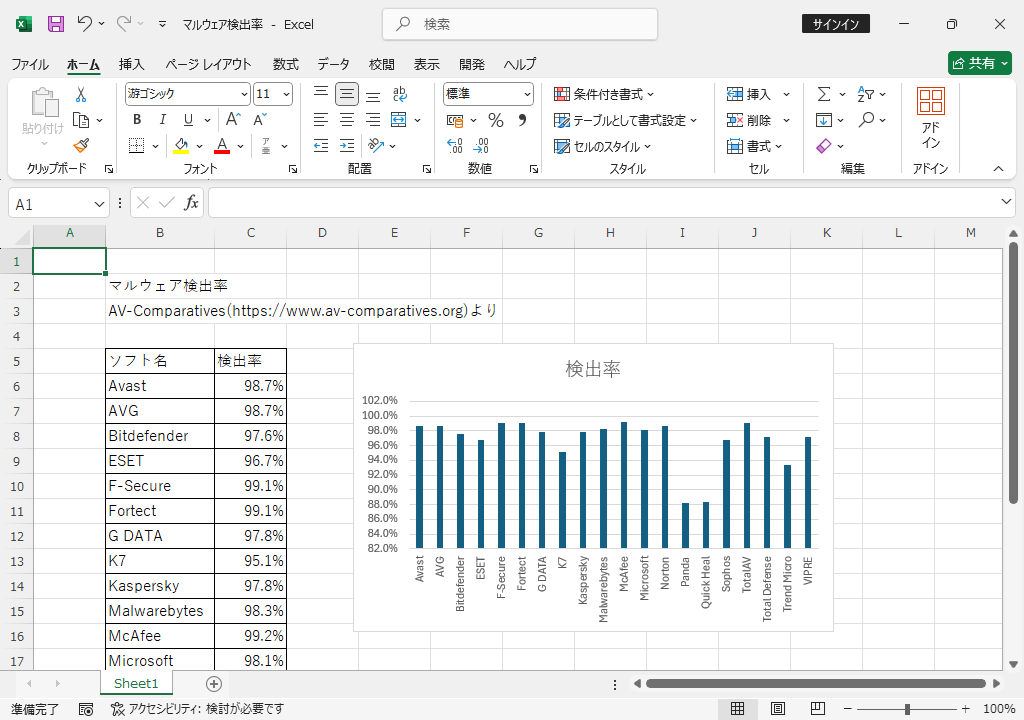Open the accessibility check status

[x=197, y=709]
